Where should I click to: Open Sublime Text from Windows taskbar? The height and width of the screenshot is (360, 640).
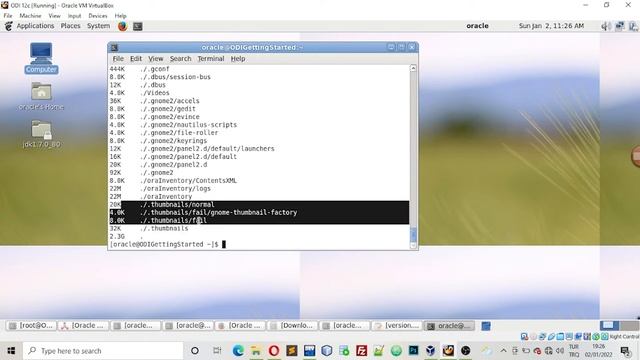[291, 351]
